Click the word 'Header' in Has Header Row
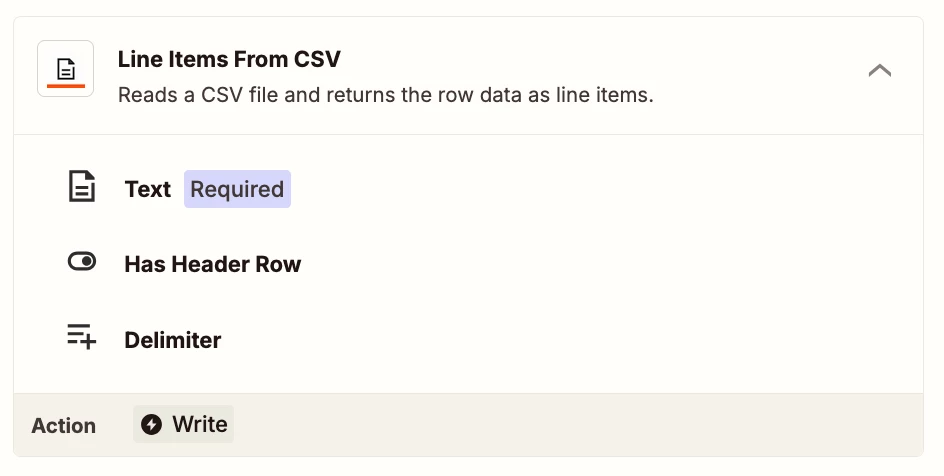944x476 pixels. (210, 264)
